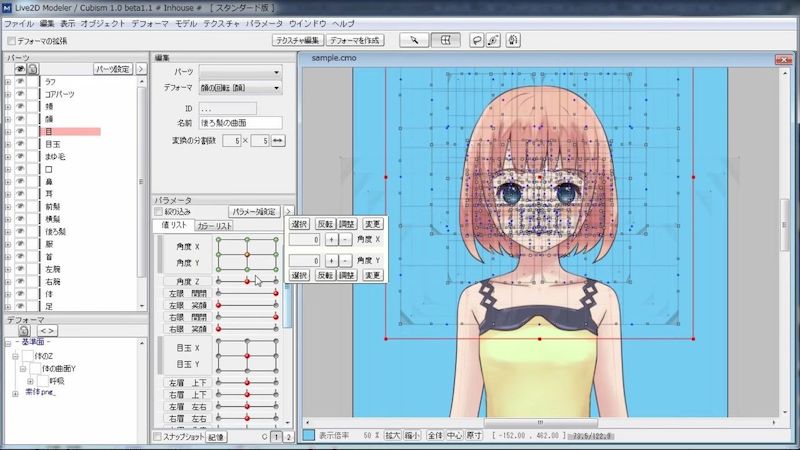Select the arrow selection tool in toolbar

pos(414,40)
